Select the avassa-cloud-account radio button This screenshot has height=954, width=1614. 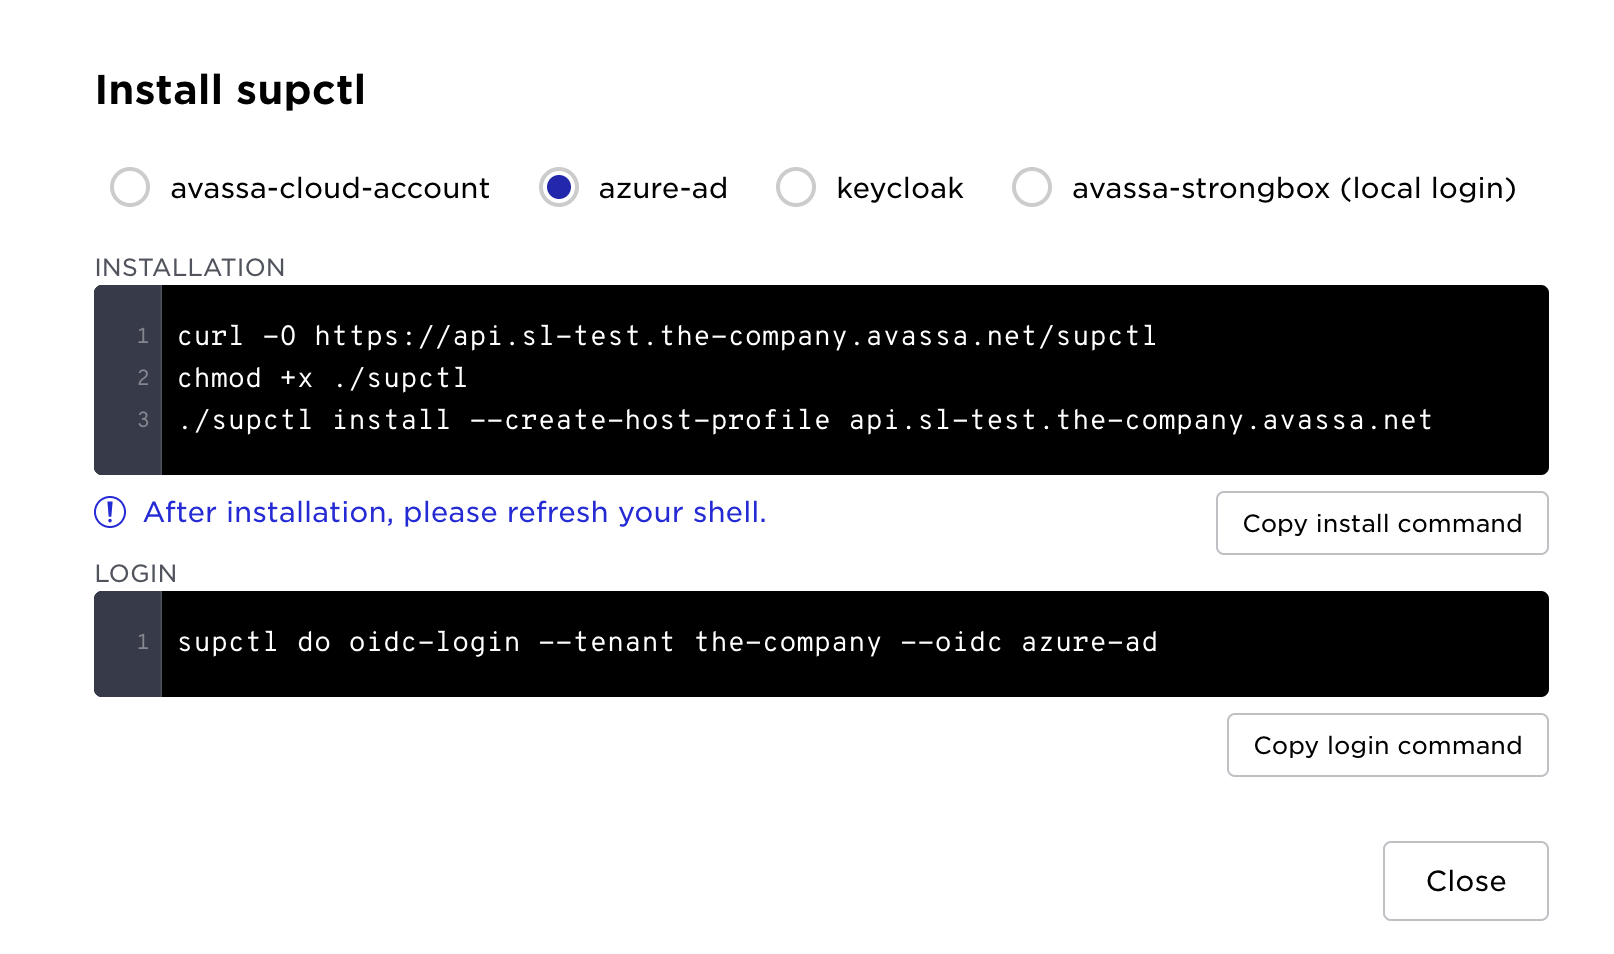(x=130, y=187)
